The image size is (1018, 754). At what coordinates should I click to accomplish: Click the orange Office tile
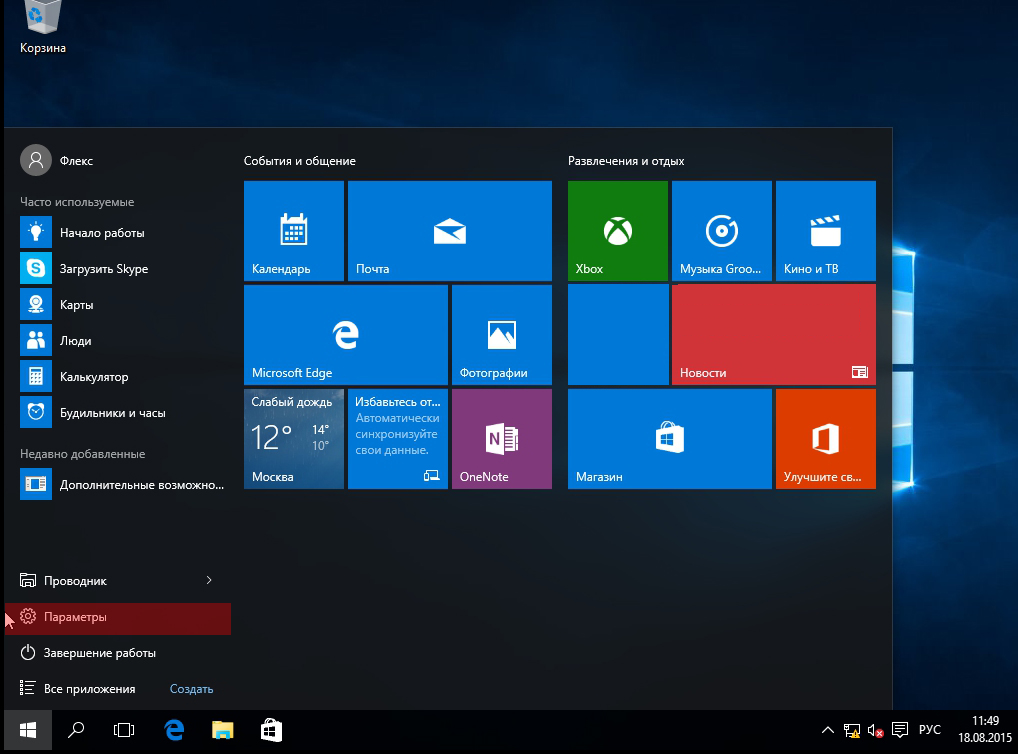coord(825,438)
